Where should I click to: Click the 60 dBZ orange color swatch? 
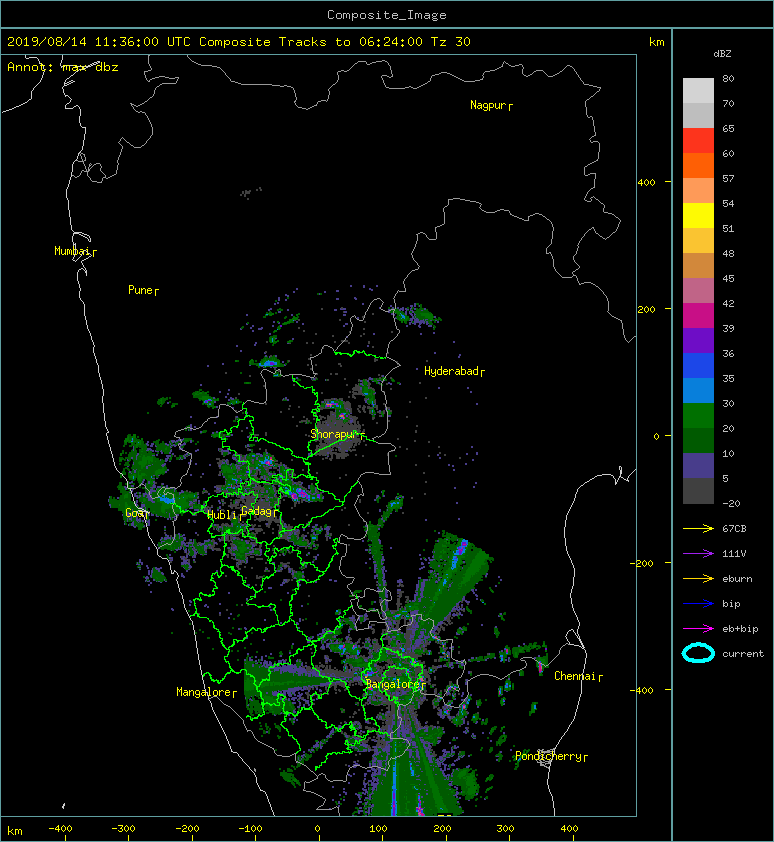698,165
